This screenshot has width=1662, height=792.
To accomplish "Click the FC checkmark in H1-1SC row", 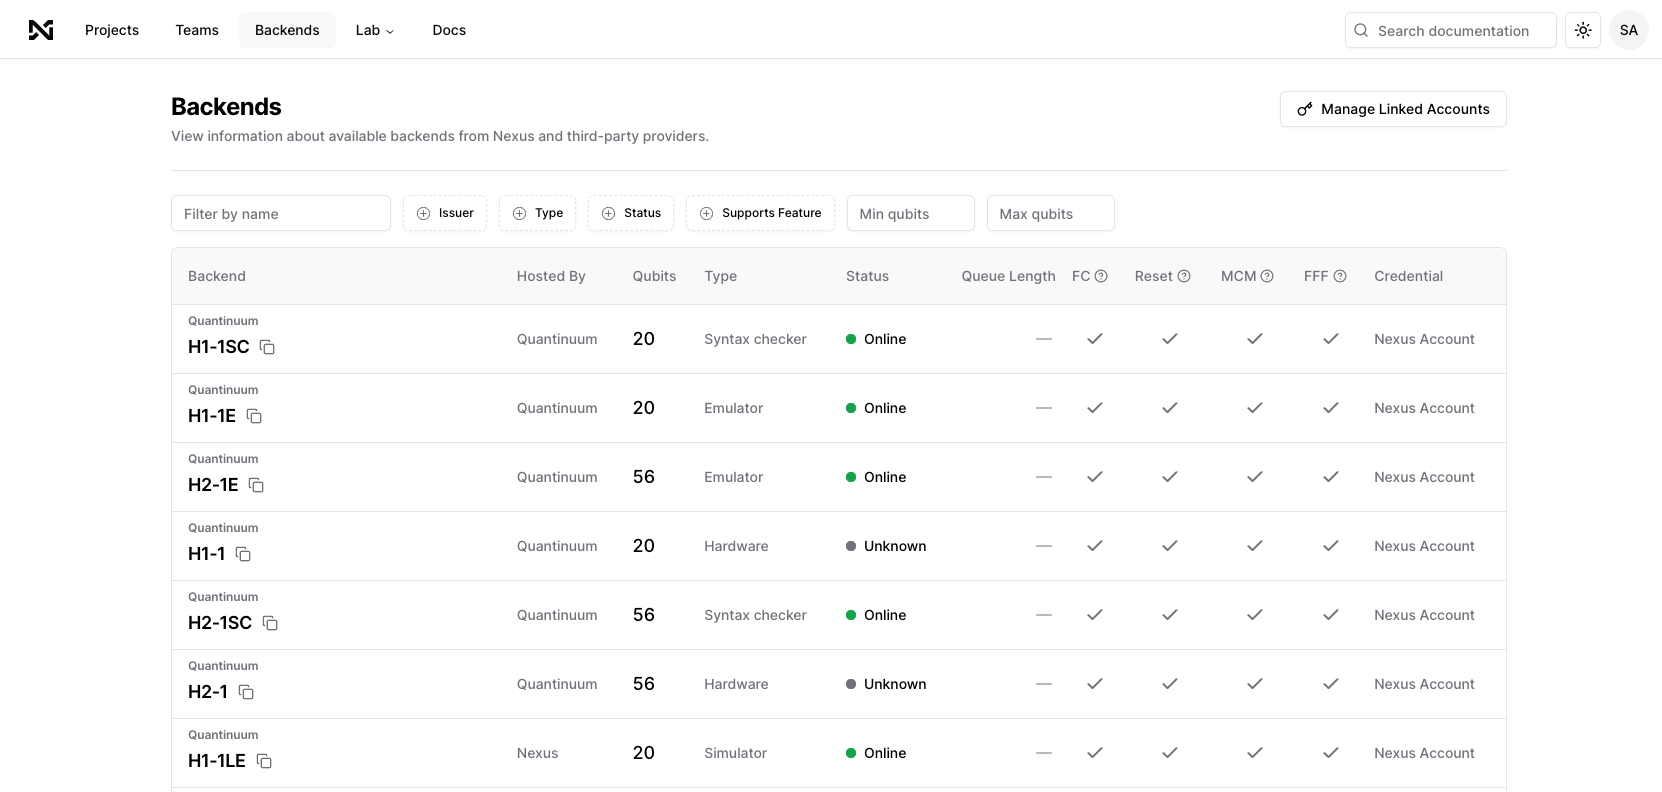I will coord(1095,339).
